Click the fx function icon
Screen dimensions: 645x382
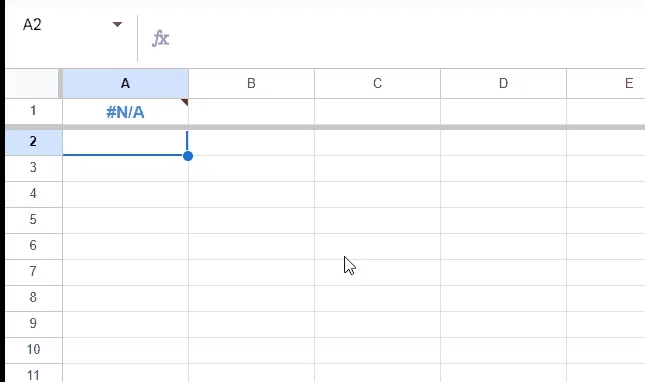point(160,39)
